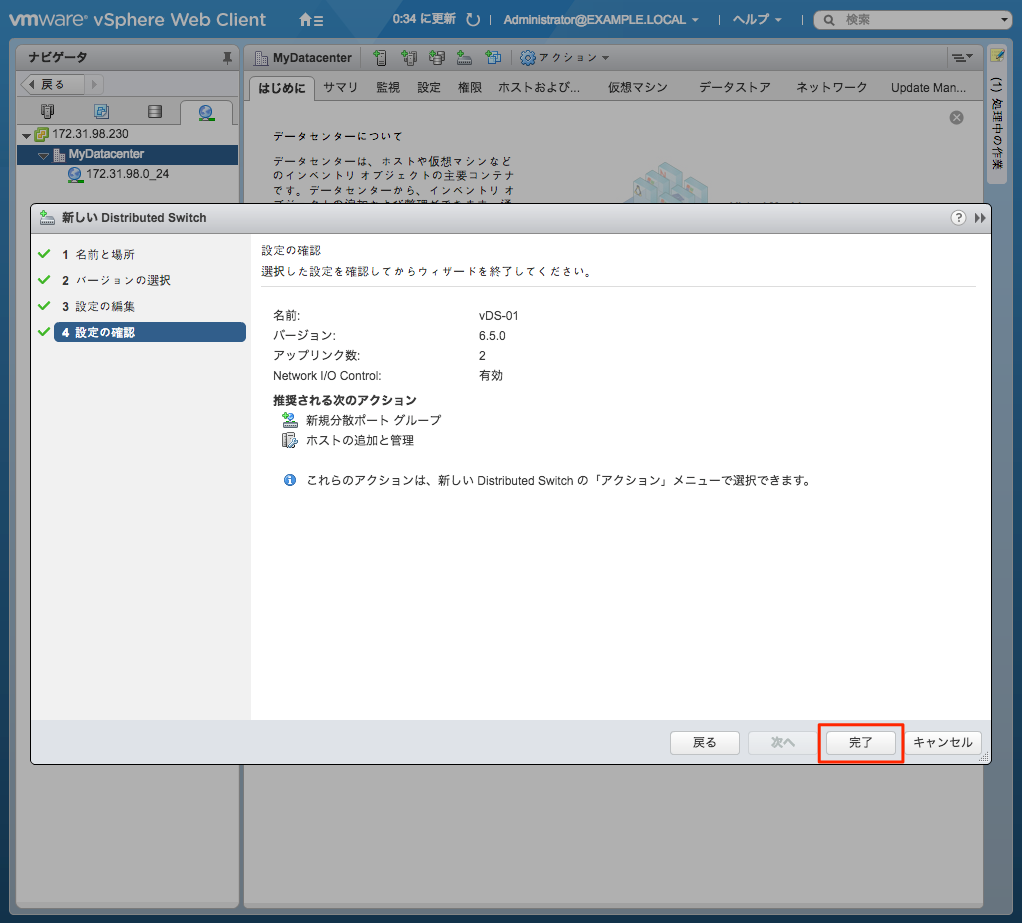
Task: Open the home menu icon
Action: click(311, 20)
